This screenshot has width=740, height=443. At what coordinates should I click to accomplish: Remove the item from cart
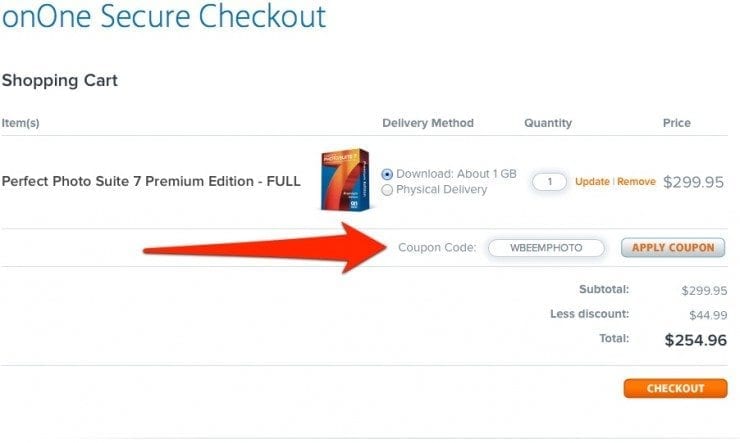636,182
